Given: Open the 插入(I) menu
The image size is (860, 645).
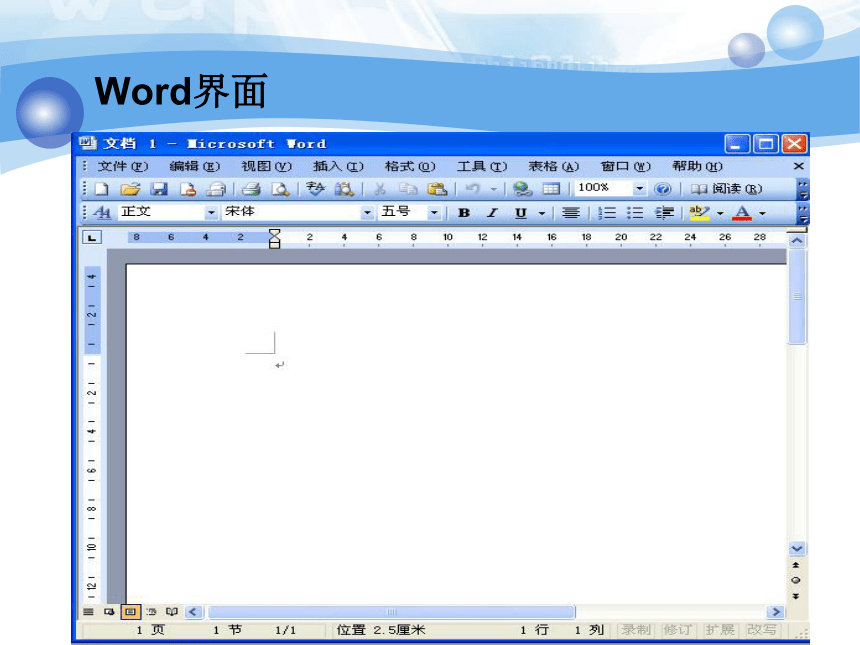Looking at the screenshot, I should pyautogui.click(x=338, y=166).
